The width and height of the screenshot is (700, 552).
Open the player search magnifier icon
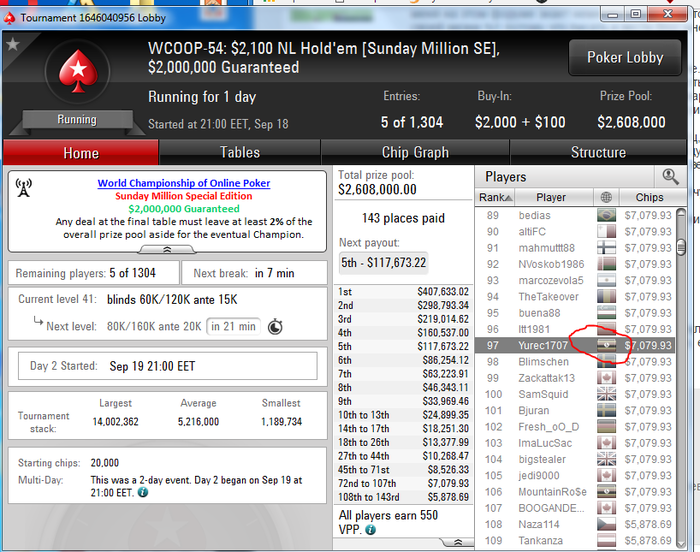coord(670,177)
